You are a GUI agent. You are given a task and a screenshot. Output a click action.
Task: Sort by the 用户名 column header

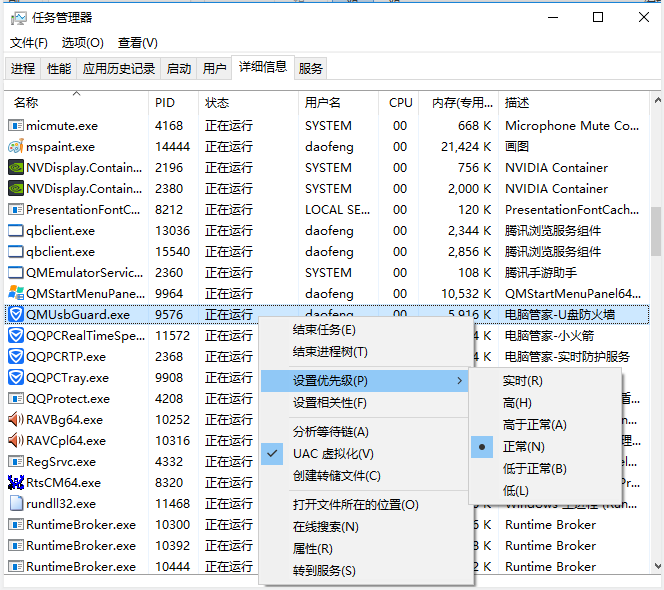(338, 103)
